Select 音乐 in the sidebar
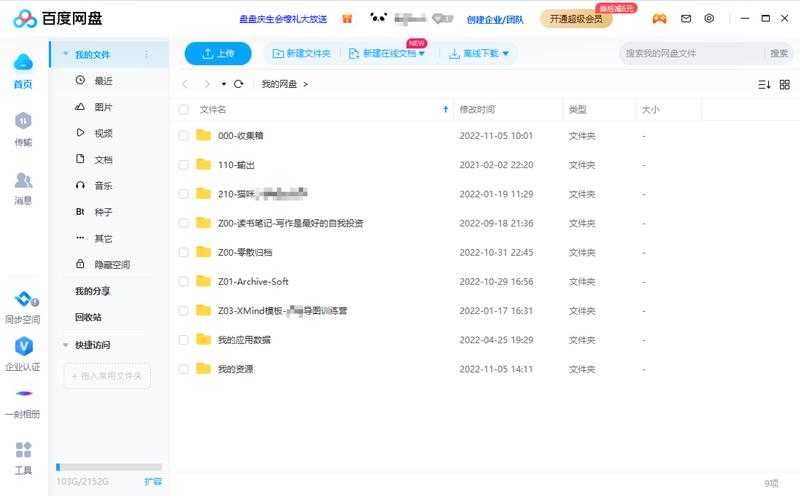The height and width of the screenshot is (496, 800). tap(104, 186)
